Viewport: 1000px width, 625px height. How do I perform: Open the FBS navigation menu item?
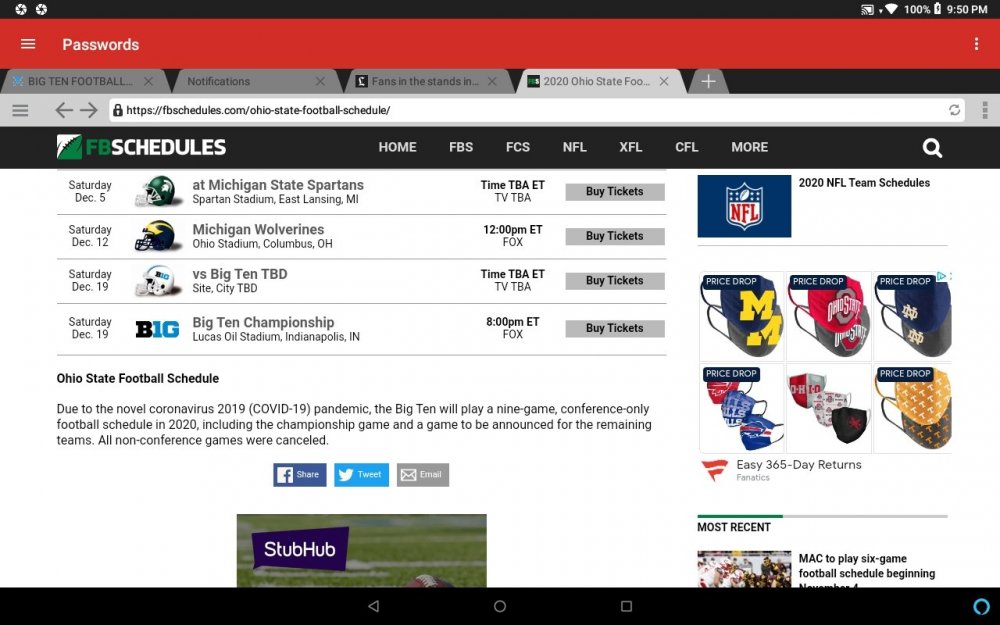click(x=460, y=147)
